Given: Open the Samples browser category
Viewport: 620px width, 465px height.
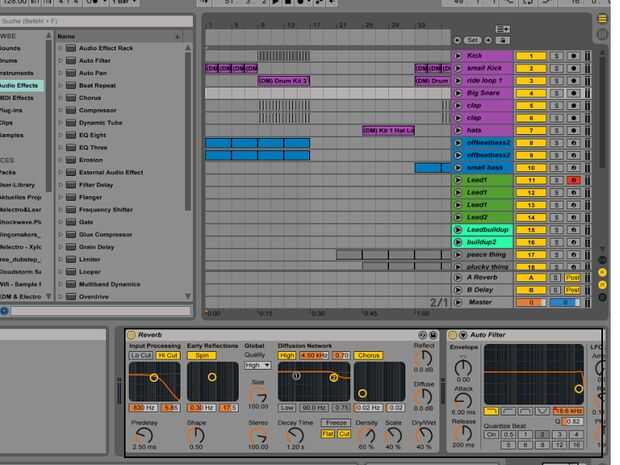Looking at the screenshot, I should [12, 134].
